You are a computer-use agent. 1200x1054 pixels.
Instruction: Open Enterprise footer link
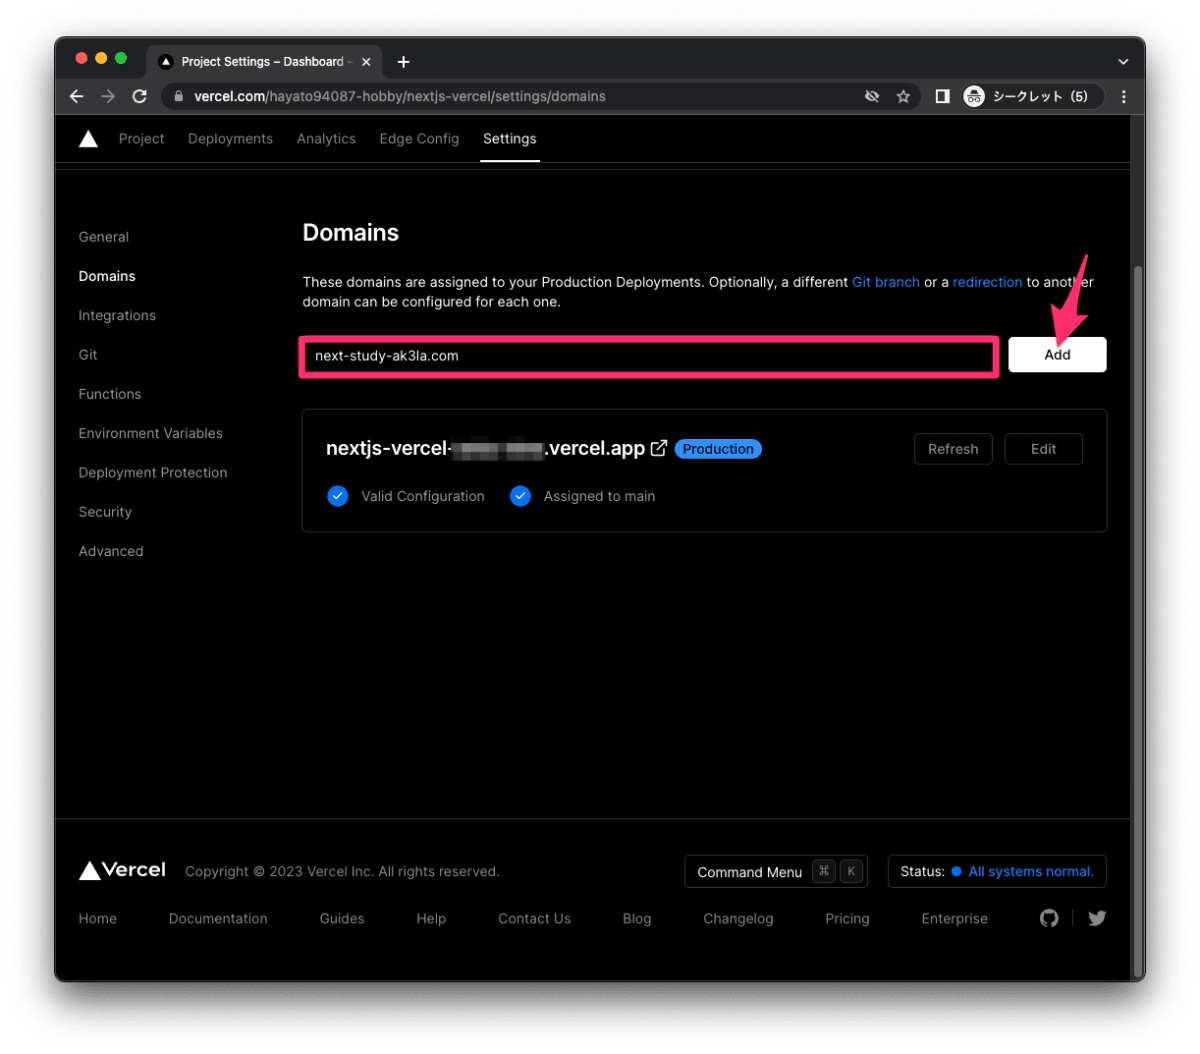coord(954,919)
